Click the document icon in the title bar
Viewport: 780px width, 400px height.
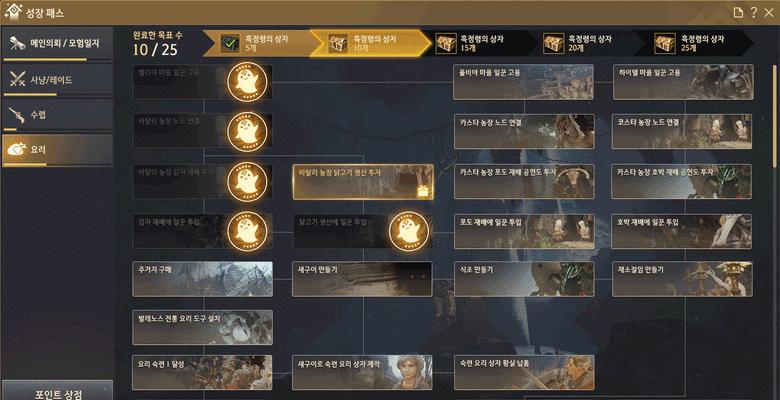(x=738, y=12)
